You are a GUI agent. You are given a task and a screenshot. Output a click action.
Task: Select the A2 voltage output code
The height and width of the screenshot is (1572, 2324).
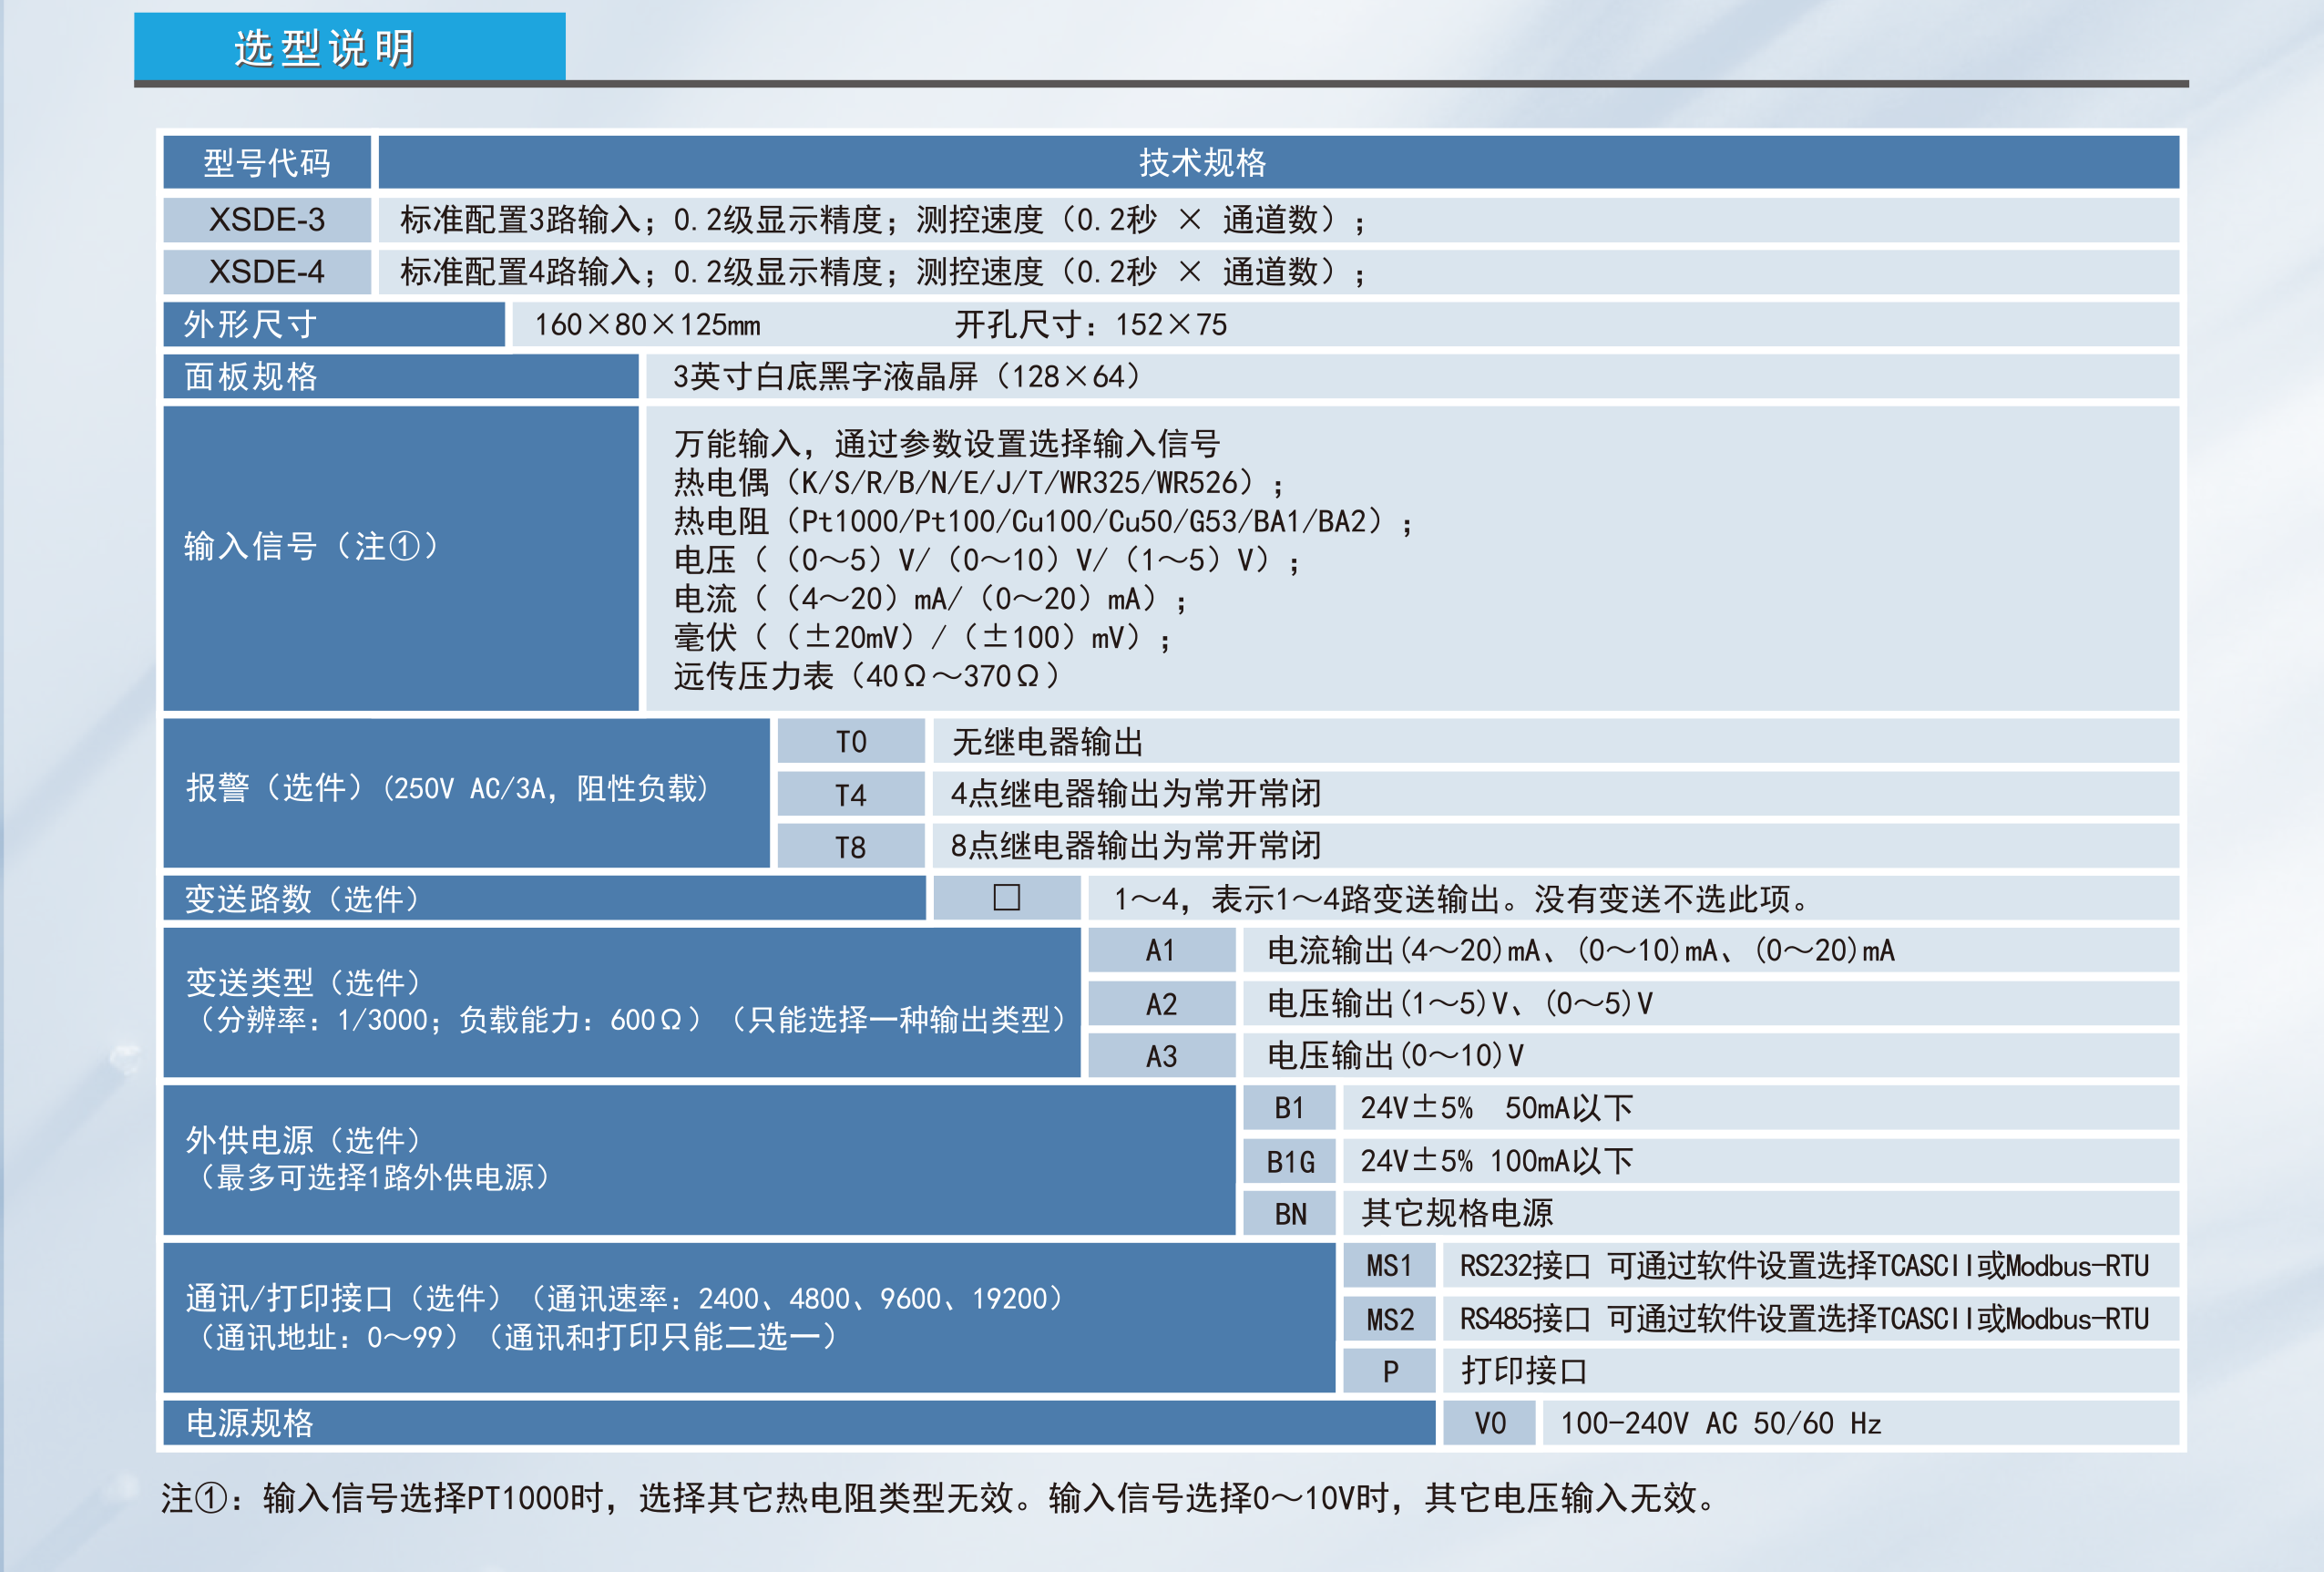pyautogui.click(x=1161, y=1004)
